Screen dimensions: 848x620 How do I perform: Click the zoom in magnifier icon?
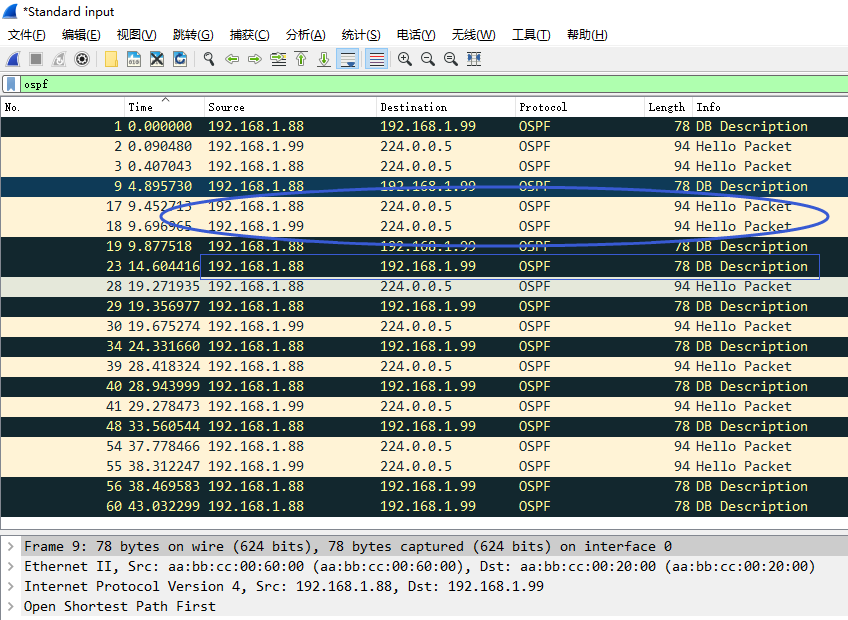(405, 59)
